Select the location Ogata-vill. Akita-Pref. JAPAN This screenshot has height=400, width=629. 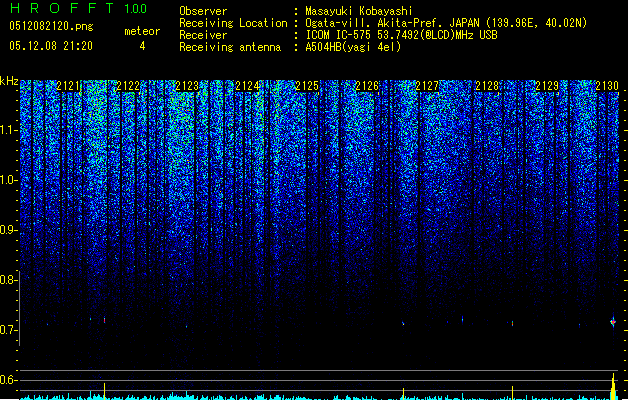click(x=393, y=23)
